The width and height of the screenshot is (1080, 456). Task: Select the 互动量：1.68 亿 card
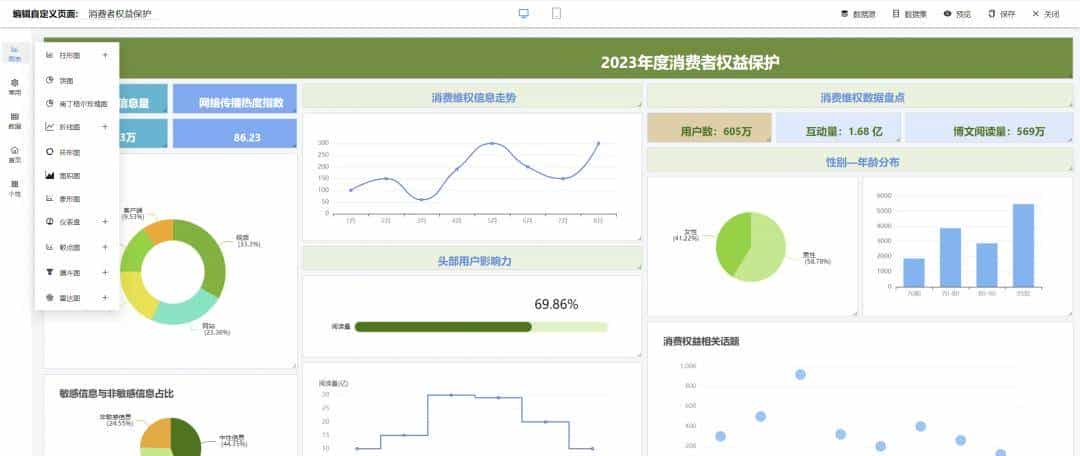(838, 129)
